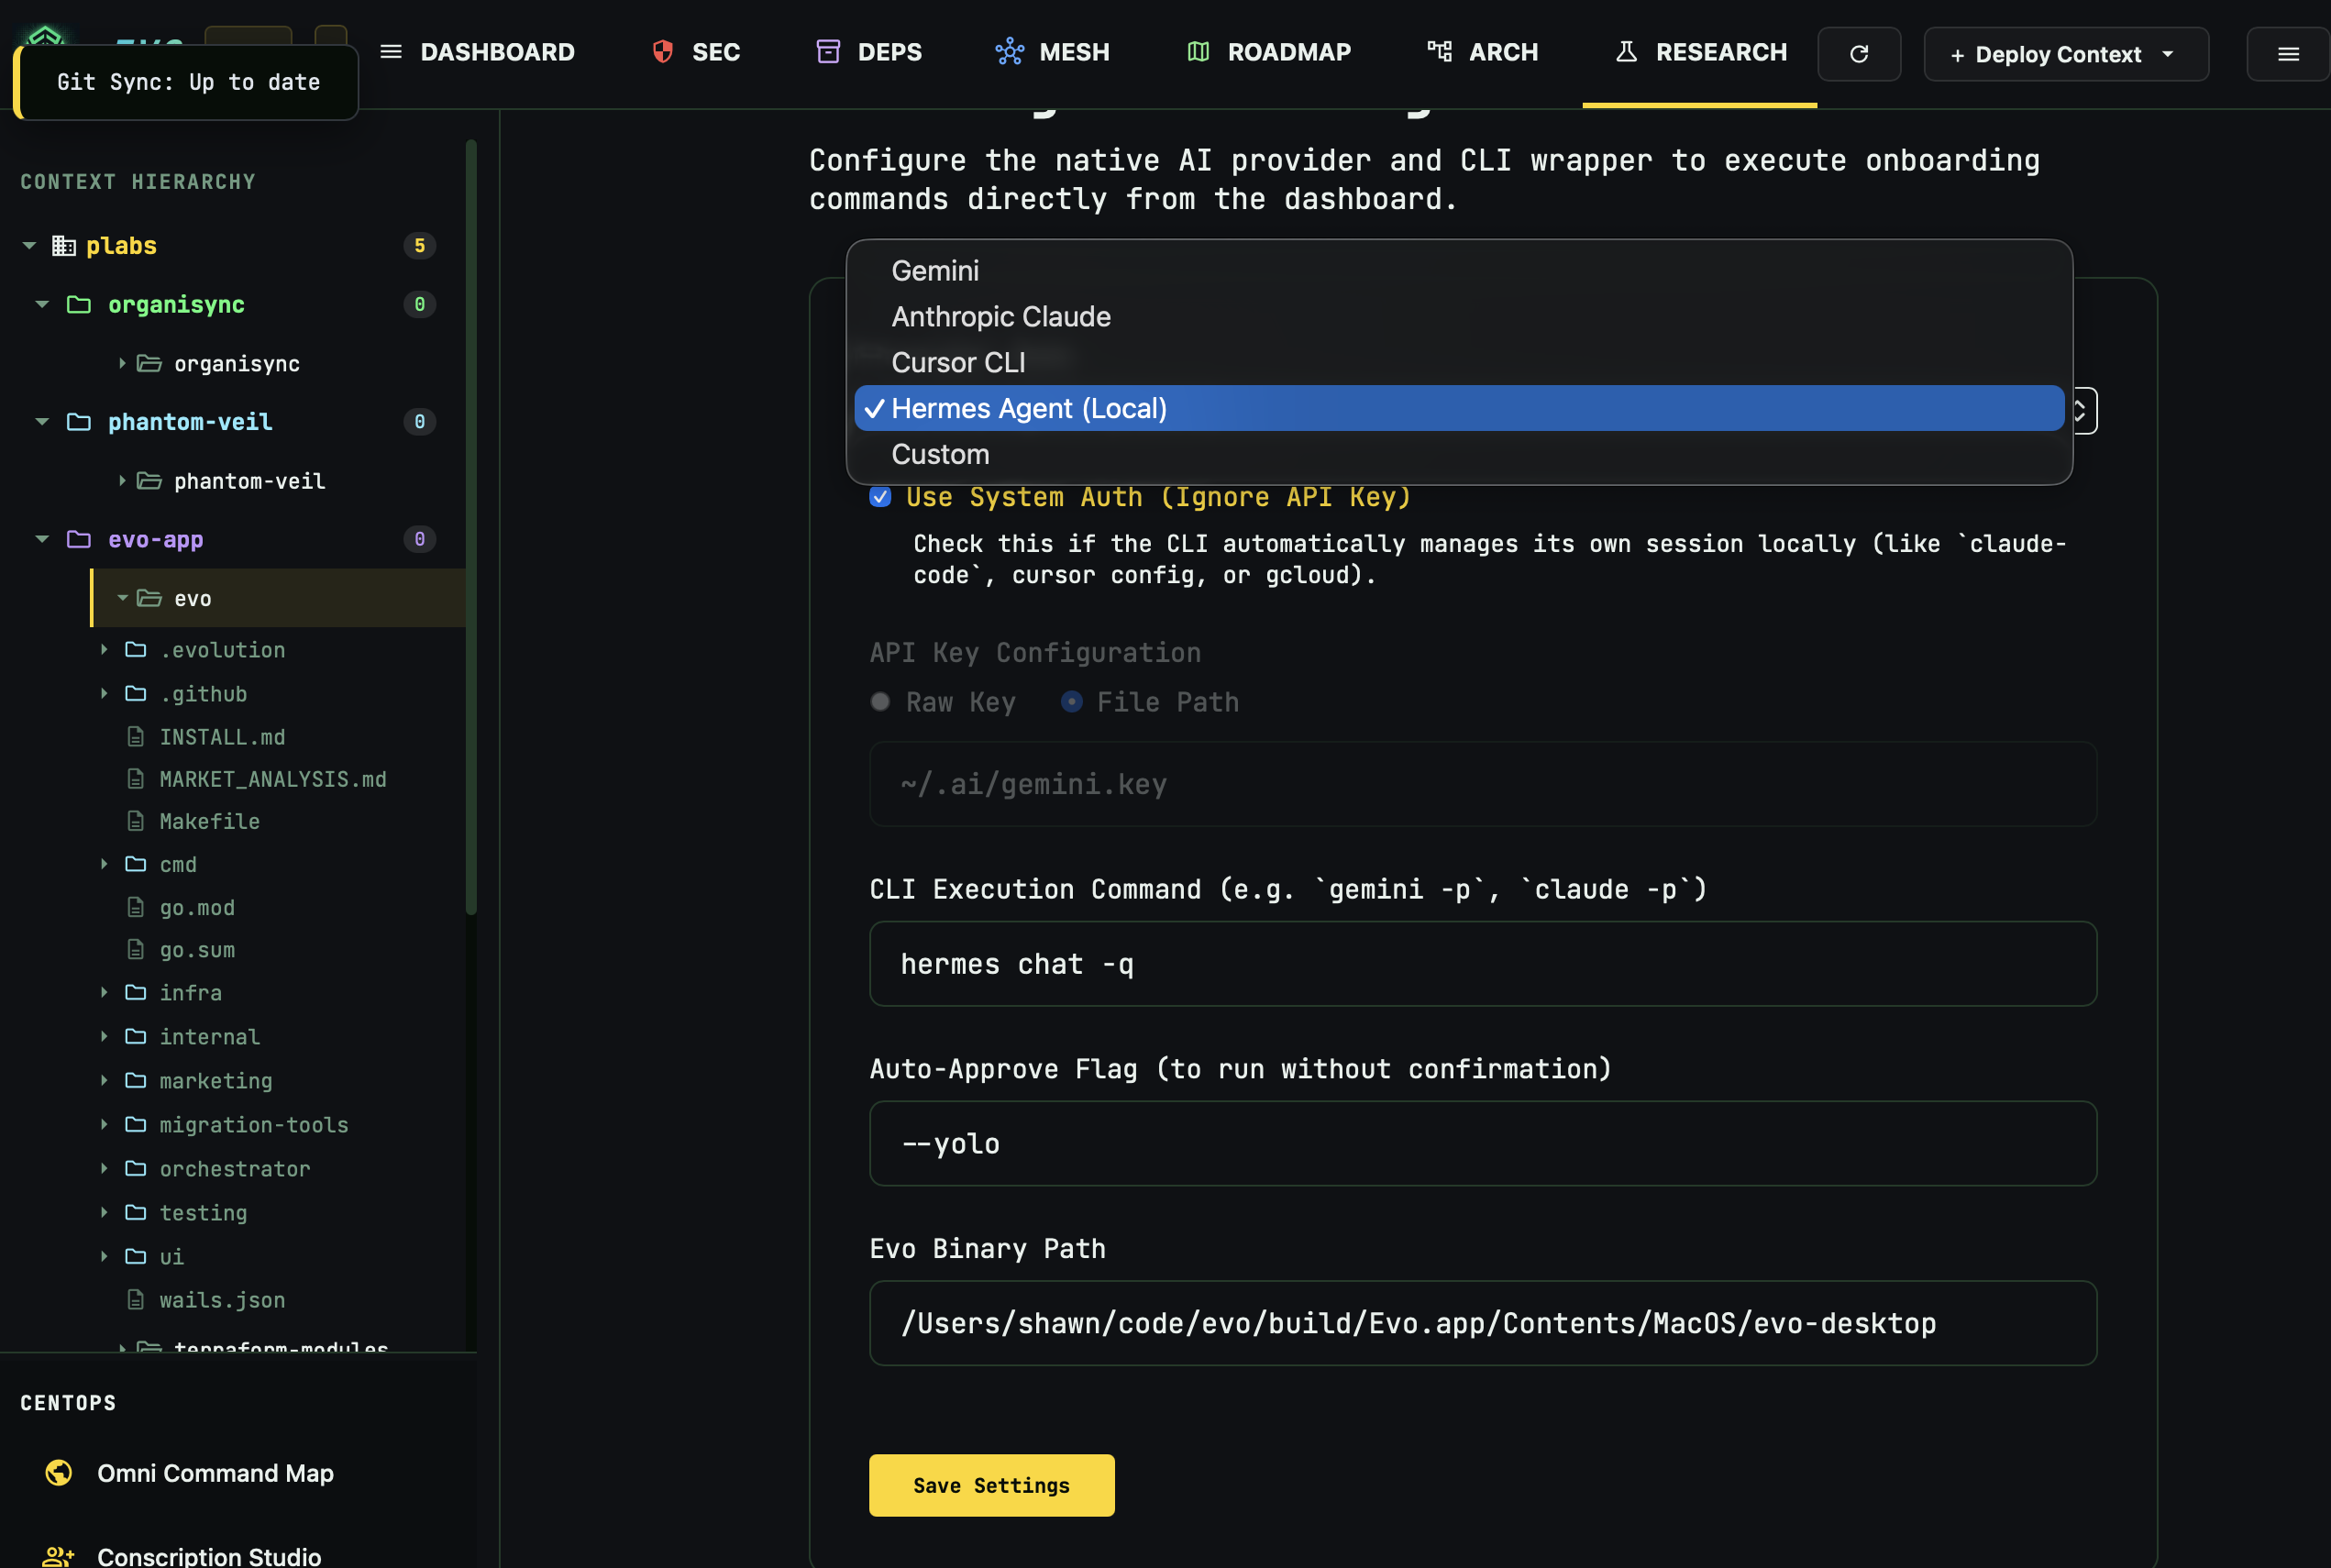The height and width of the screenshot is (1568, 2331).
Task: Switch to the ARCH tab
Action: point(1483,52)
